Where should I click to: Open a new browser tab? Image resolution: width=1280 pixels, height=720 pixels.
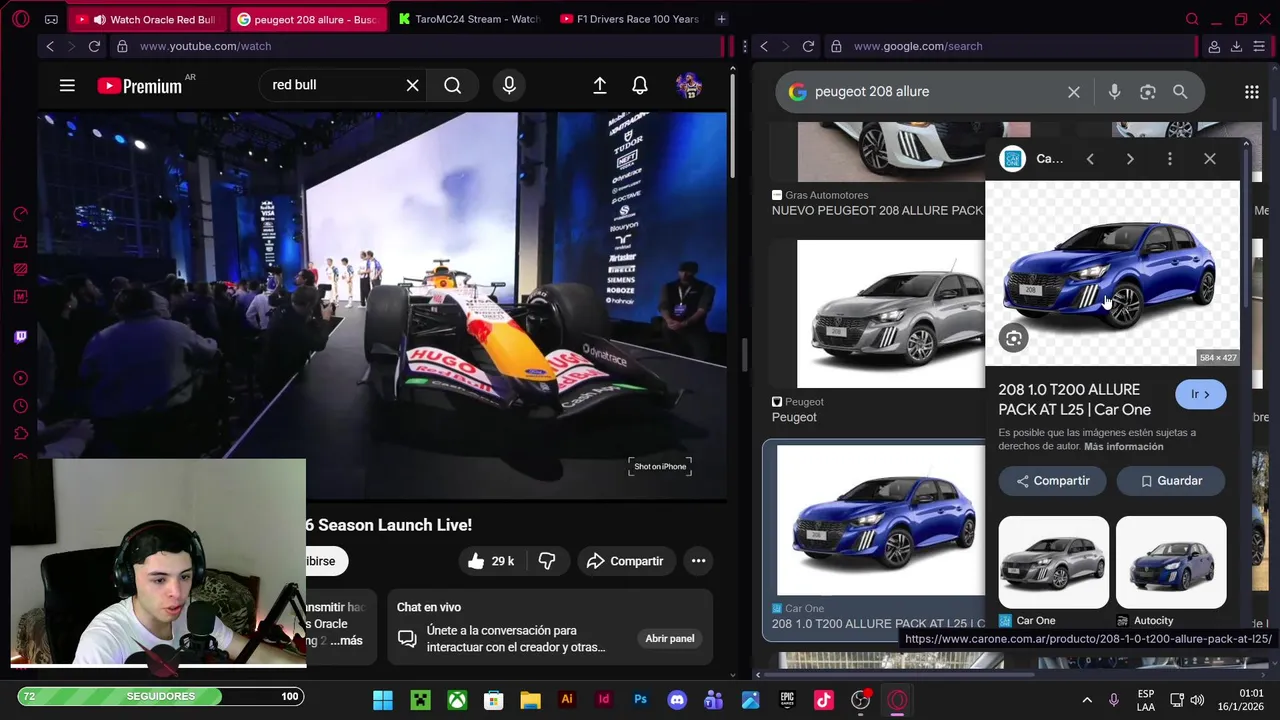click(721, 19)
